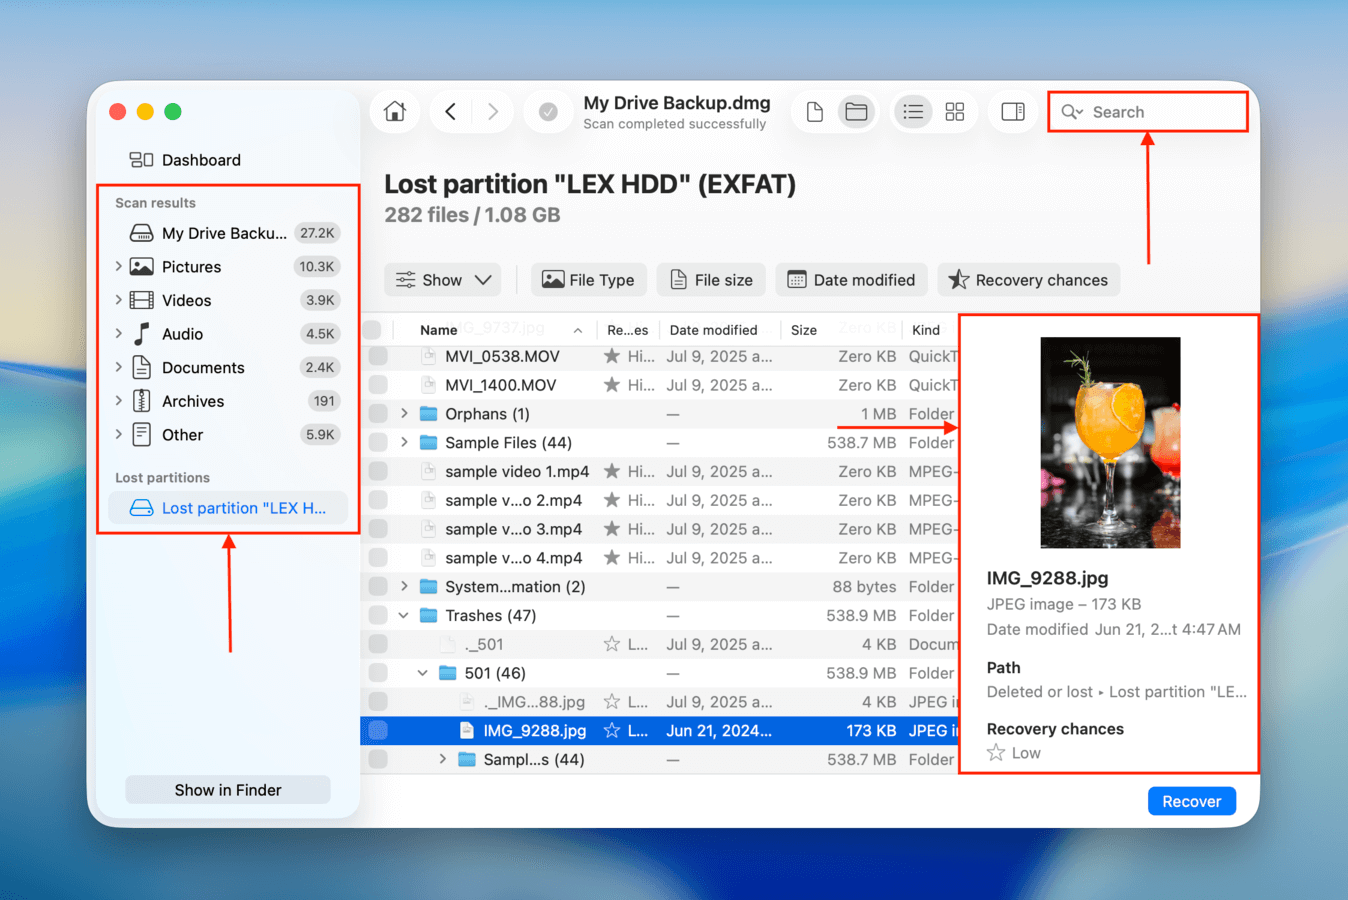
Task: Toggle the preview panel icon
Action: (1012, 111)
